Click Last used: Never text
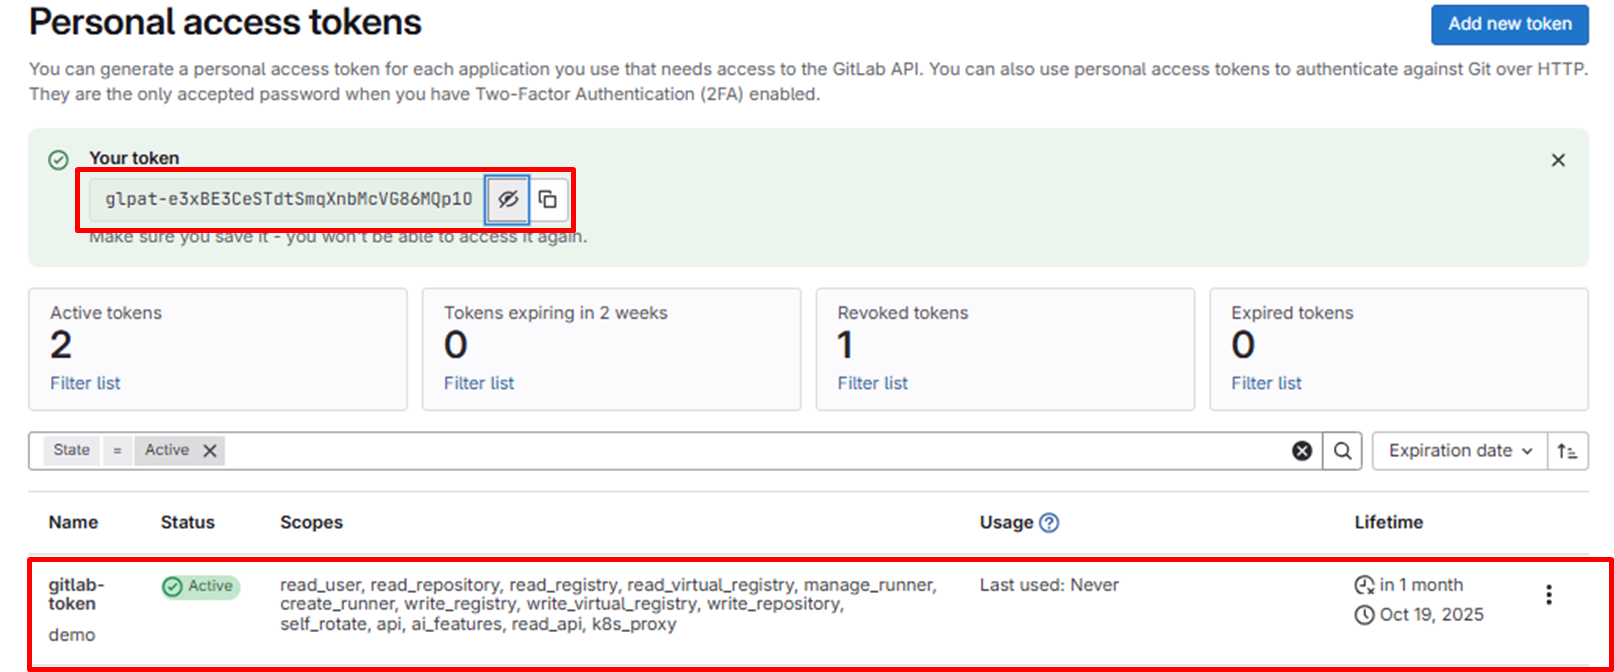This screenshot has width=1614, height=672. click(x=1049, y=585)
